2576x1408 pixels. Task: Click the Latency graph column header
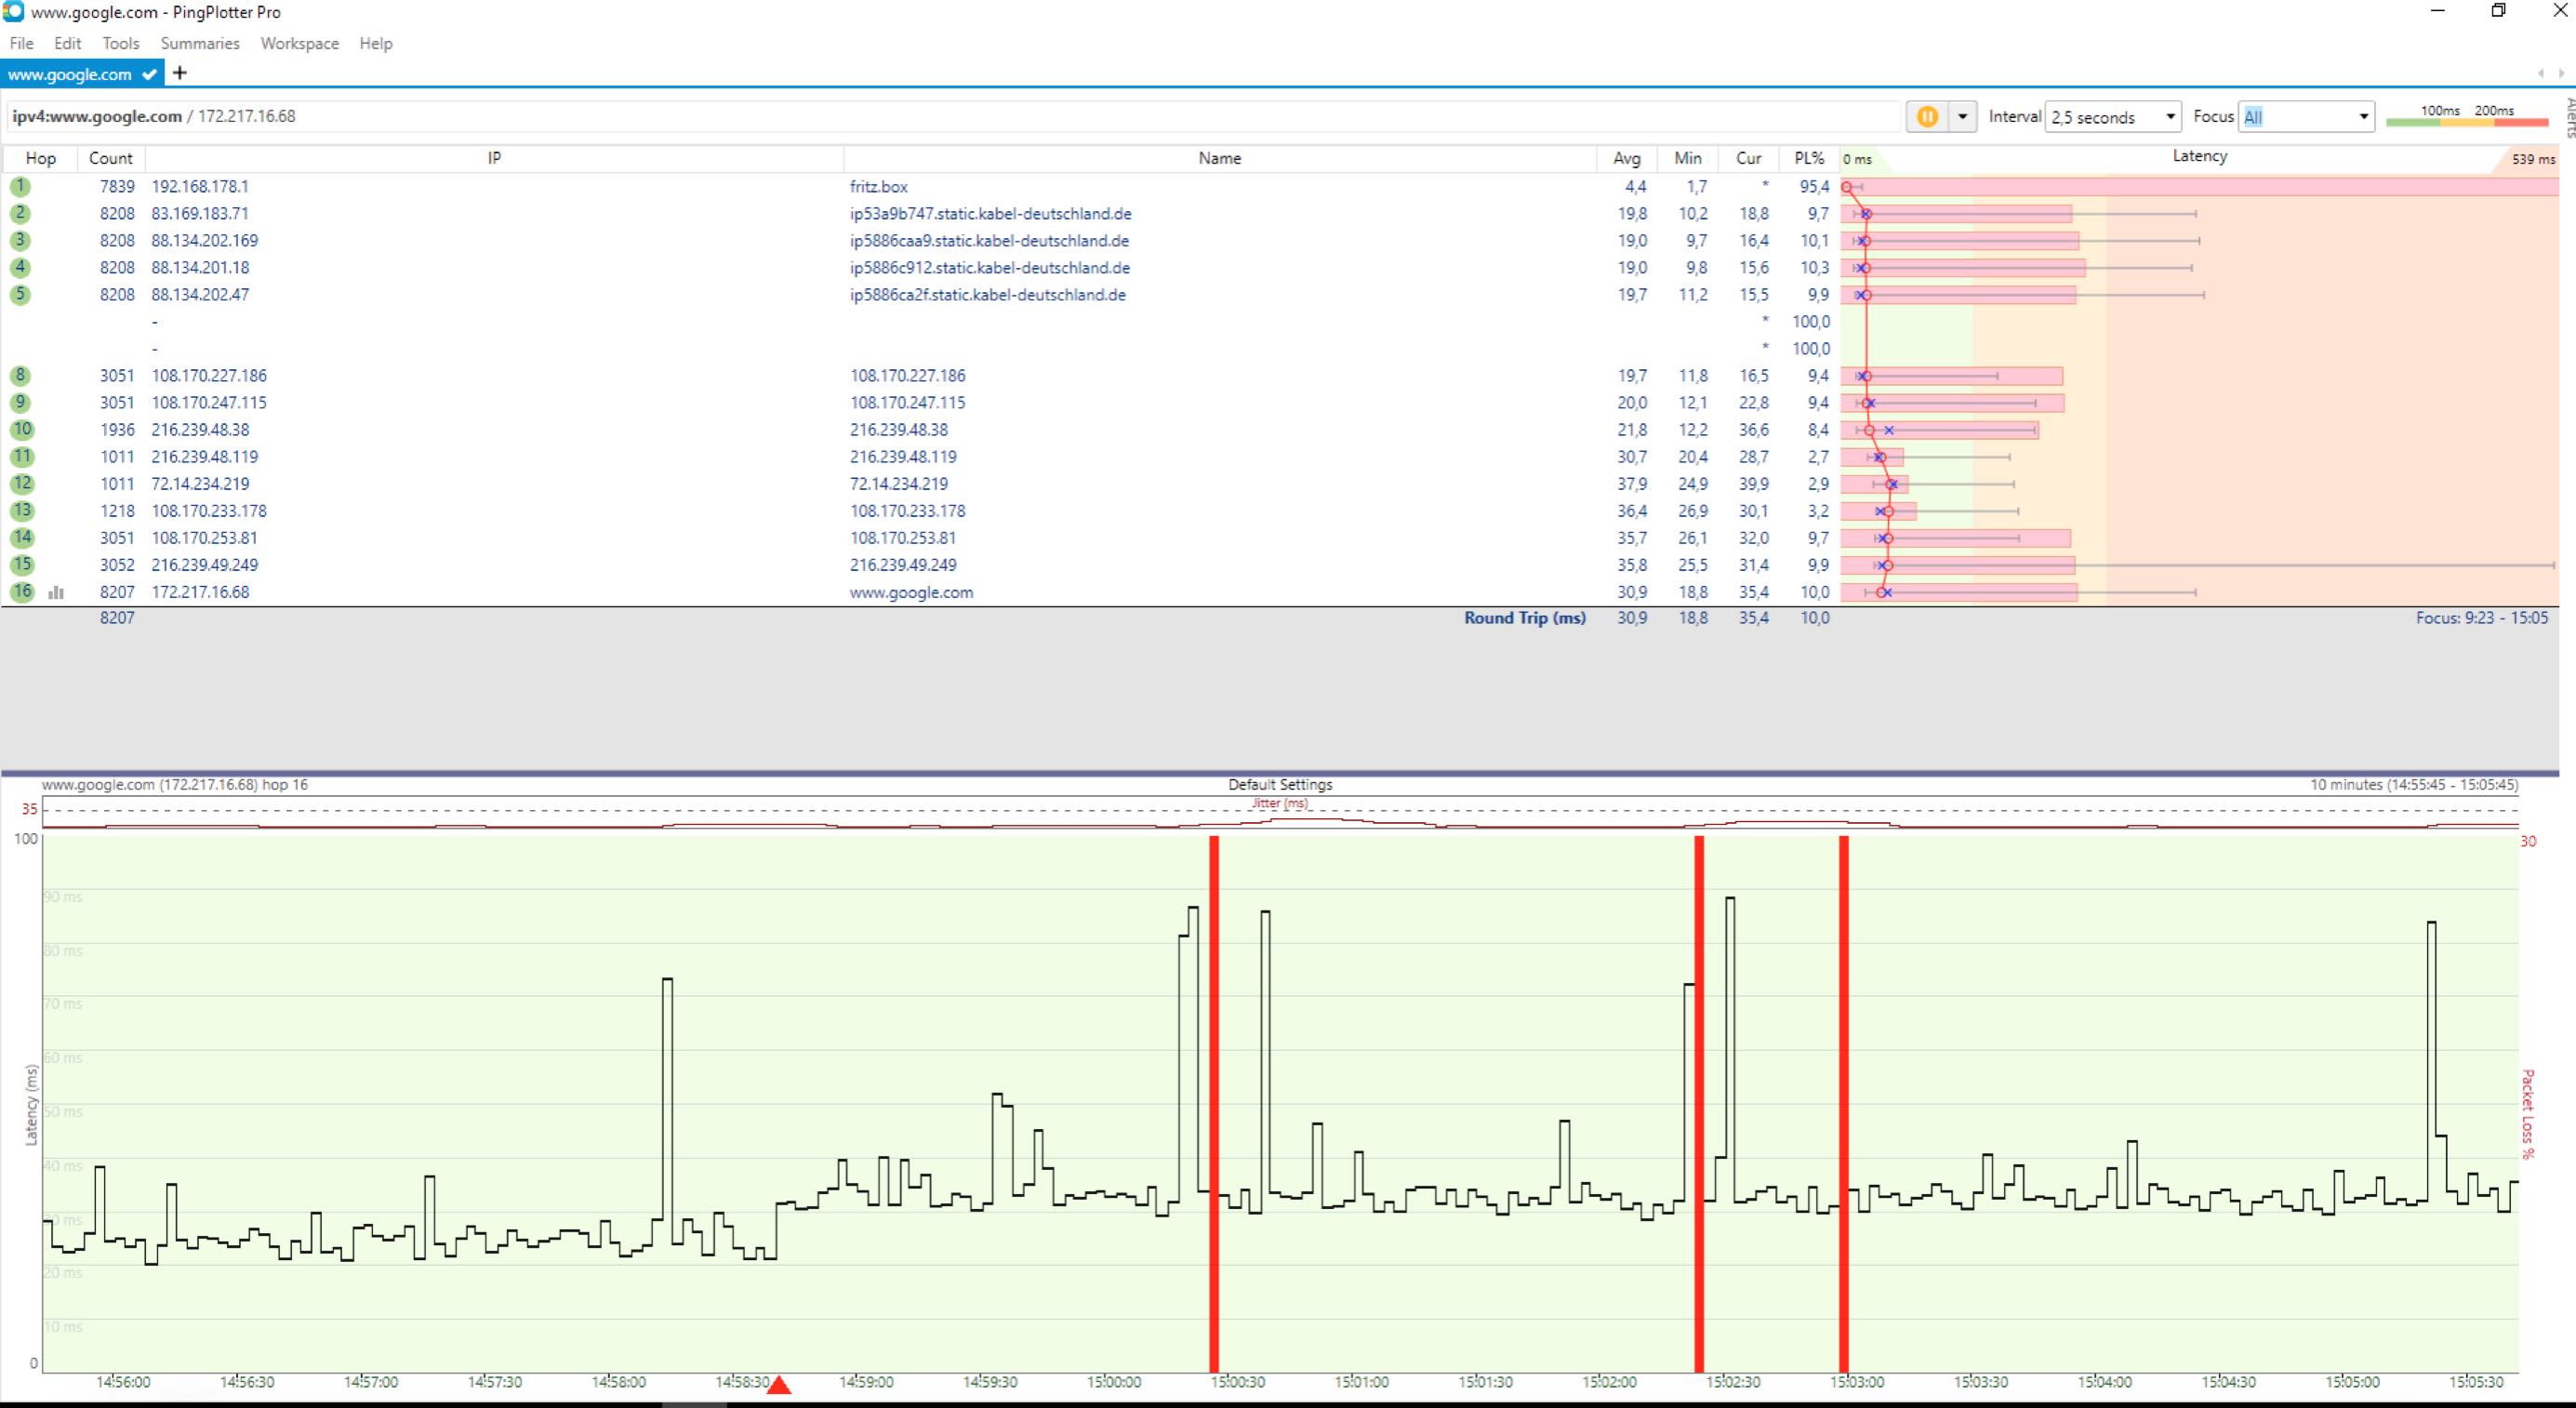click(x=2199, y=157)
